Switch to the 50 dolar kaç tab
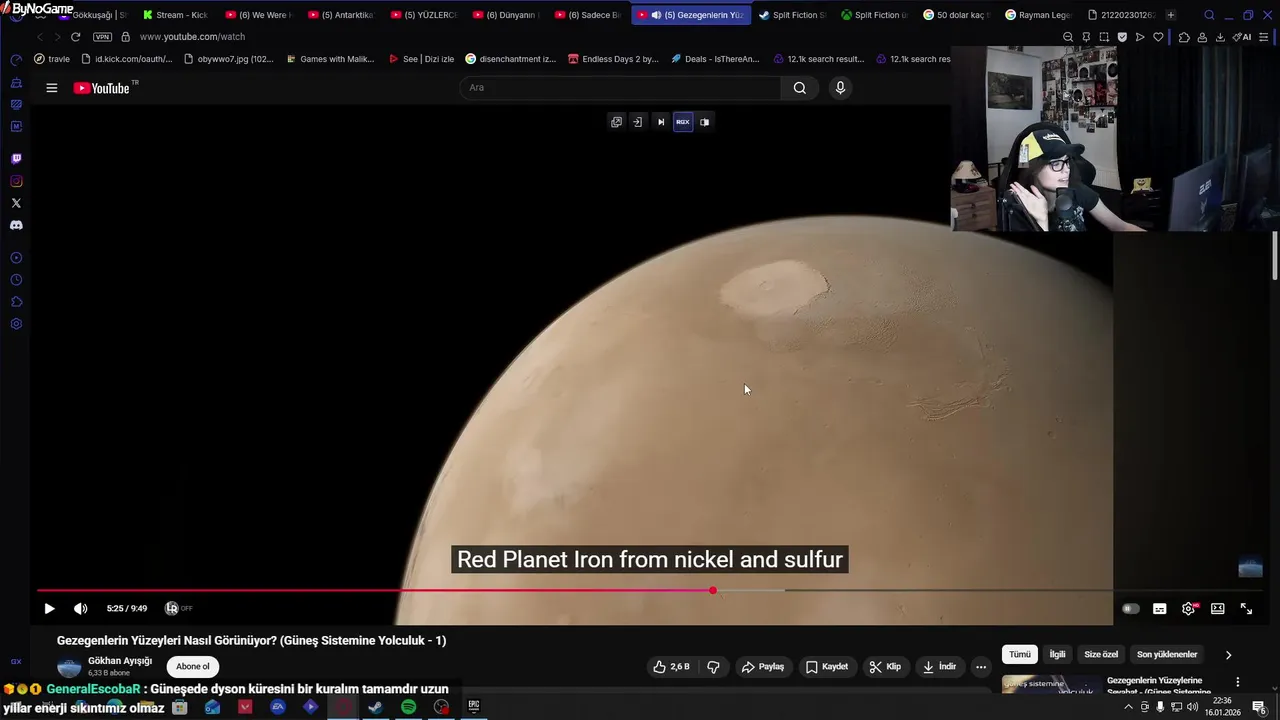Image resolution: width=1280 pixels, height=720 pixels. (956, 15)
